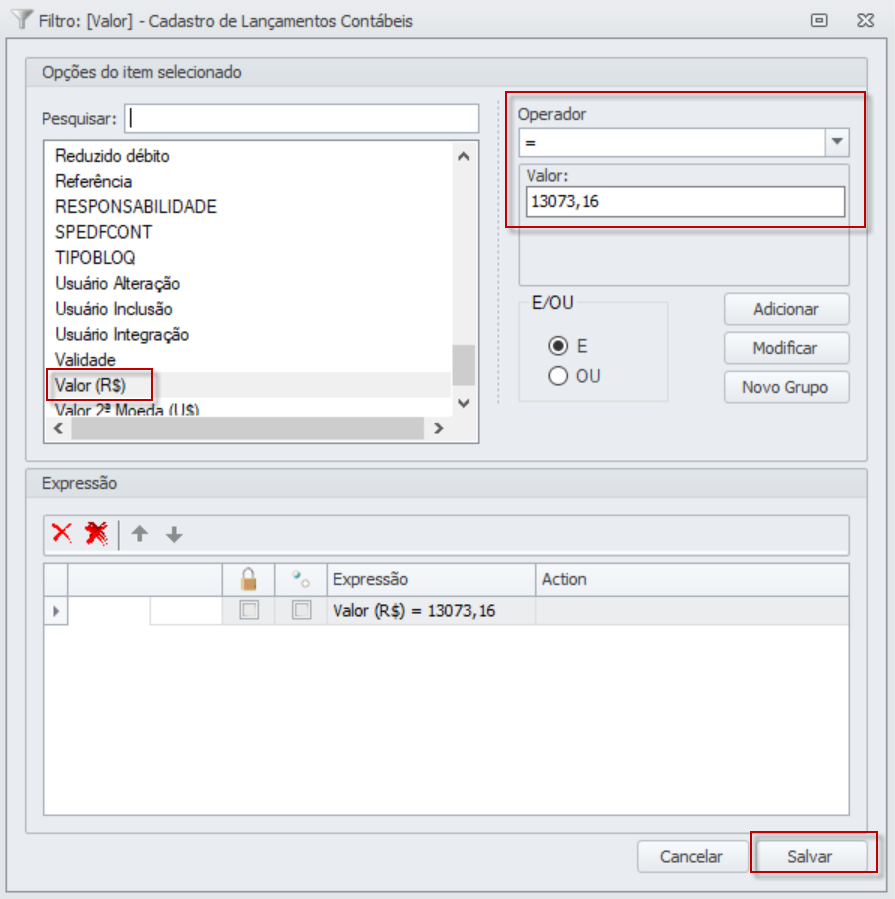This screenshot has height=899, width=895.
Task: Toggle second checkbox in Valor (R$) expression row
Action: coord(302,610)
